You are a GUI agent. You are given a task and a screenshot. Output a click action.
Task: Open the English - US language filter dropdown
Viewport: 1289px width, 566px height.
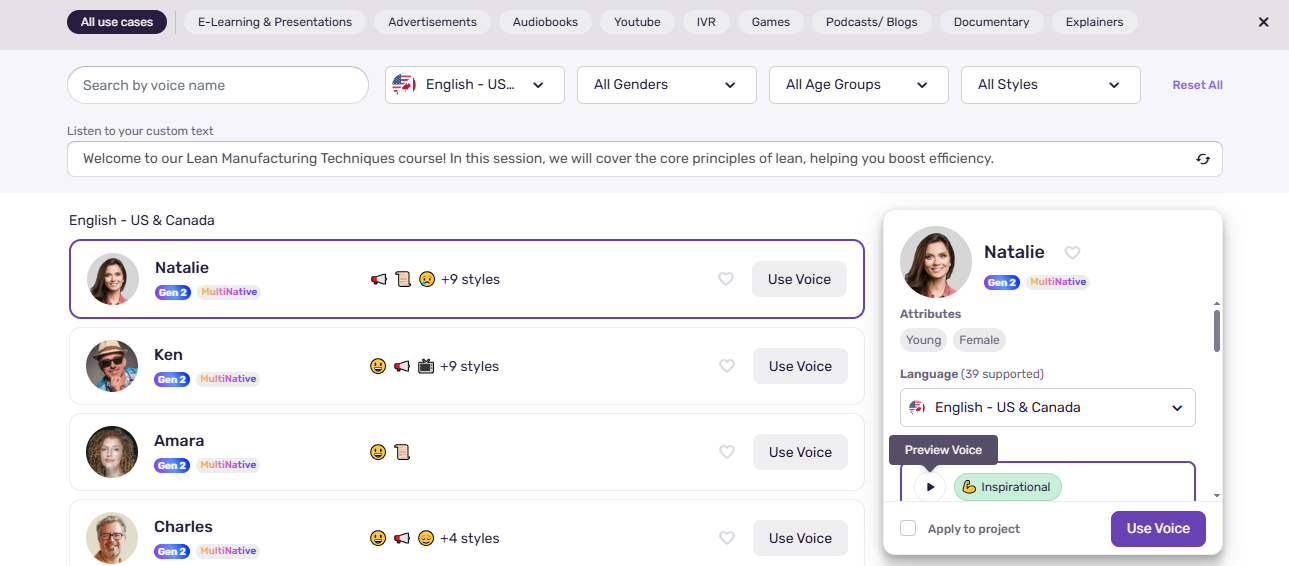[x=474, y=85]
